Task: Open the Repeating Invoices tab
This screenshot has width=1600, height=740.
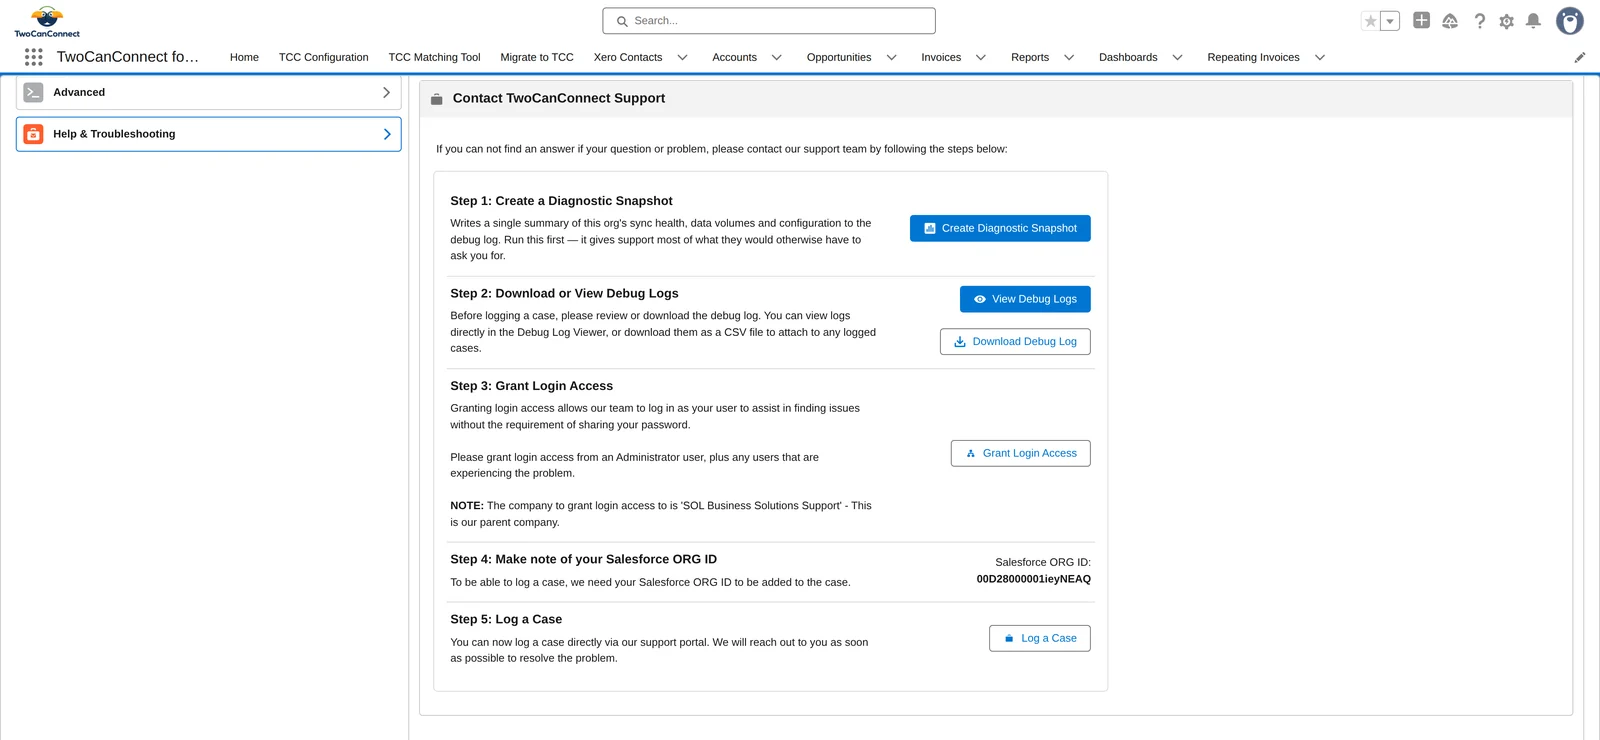Action: pos(1253,57)
